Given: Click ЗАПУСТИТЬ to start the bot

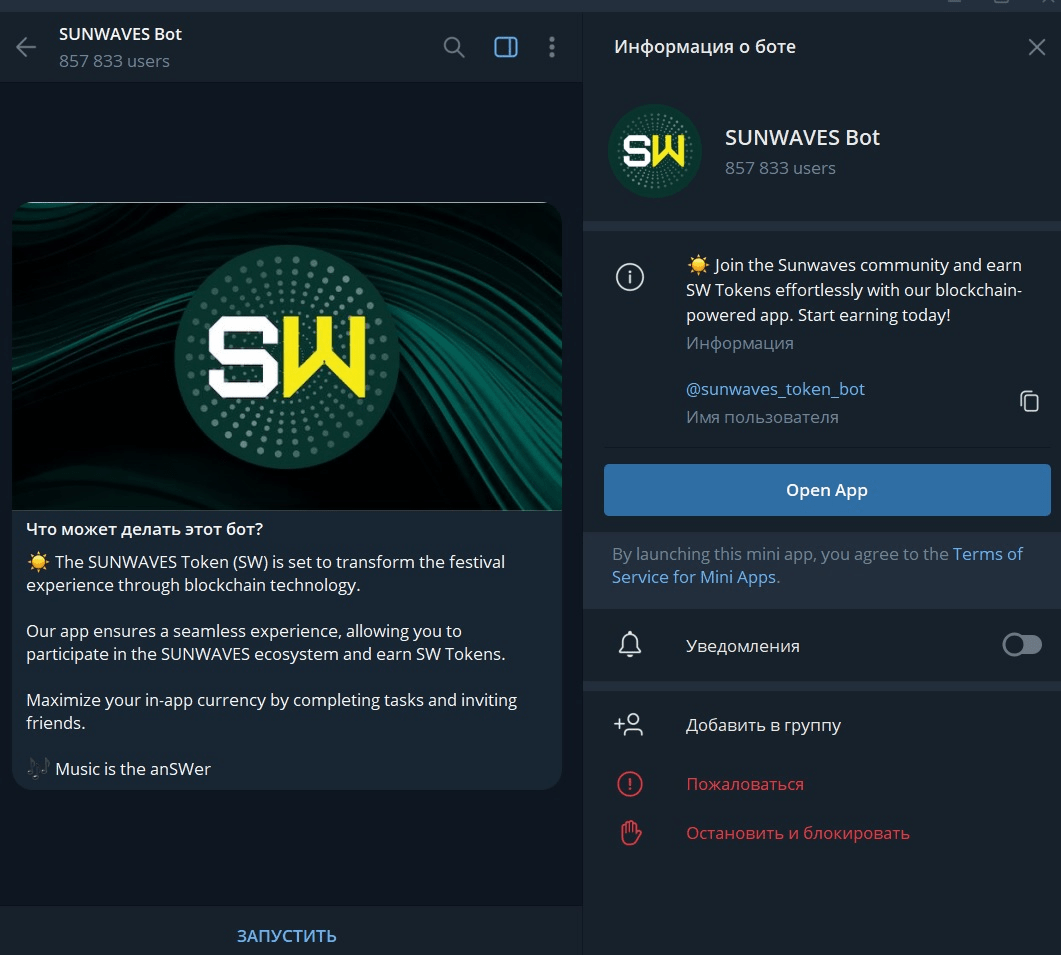Looking at the screenshot, I should pos(286,936).
